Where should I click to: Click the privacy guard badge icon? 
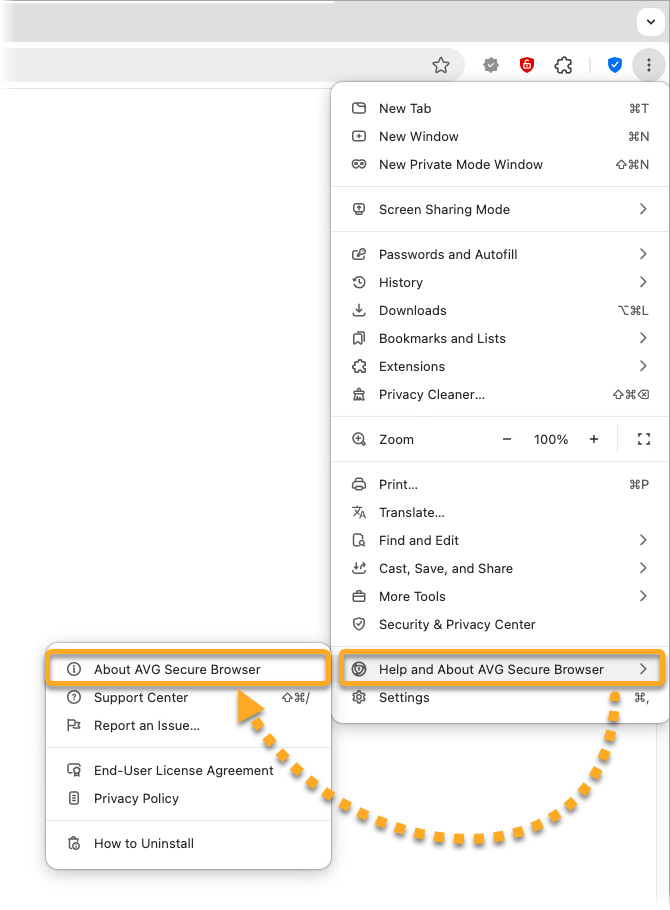click(491, 65)
